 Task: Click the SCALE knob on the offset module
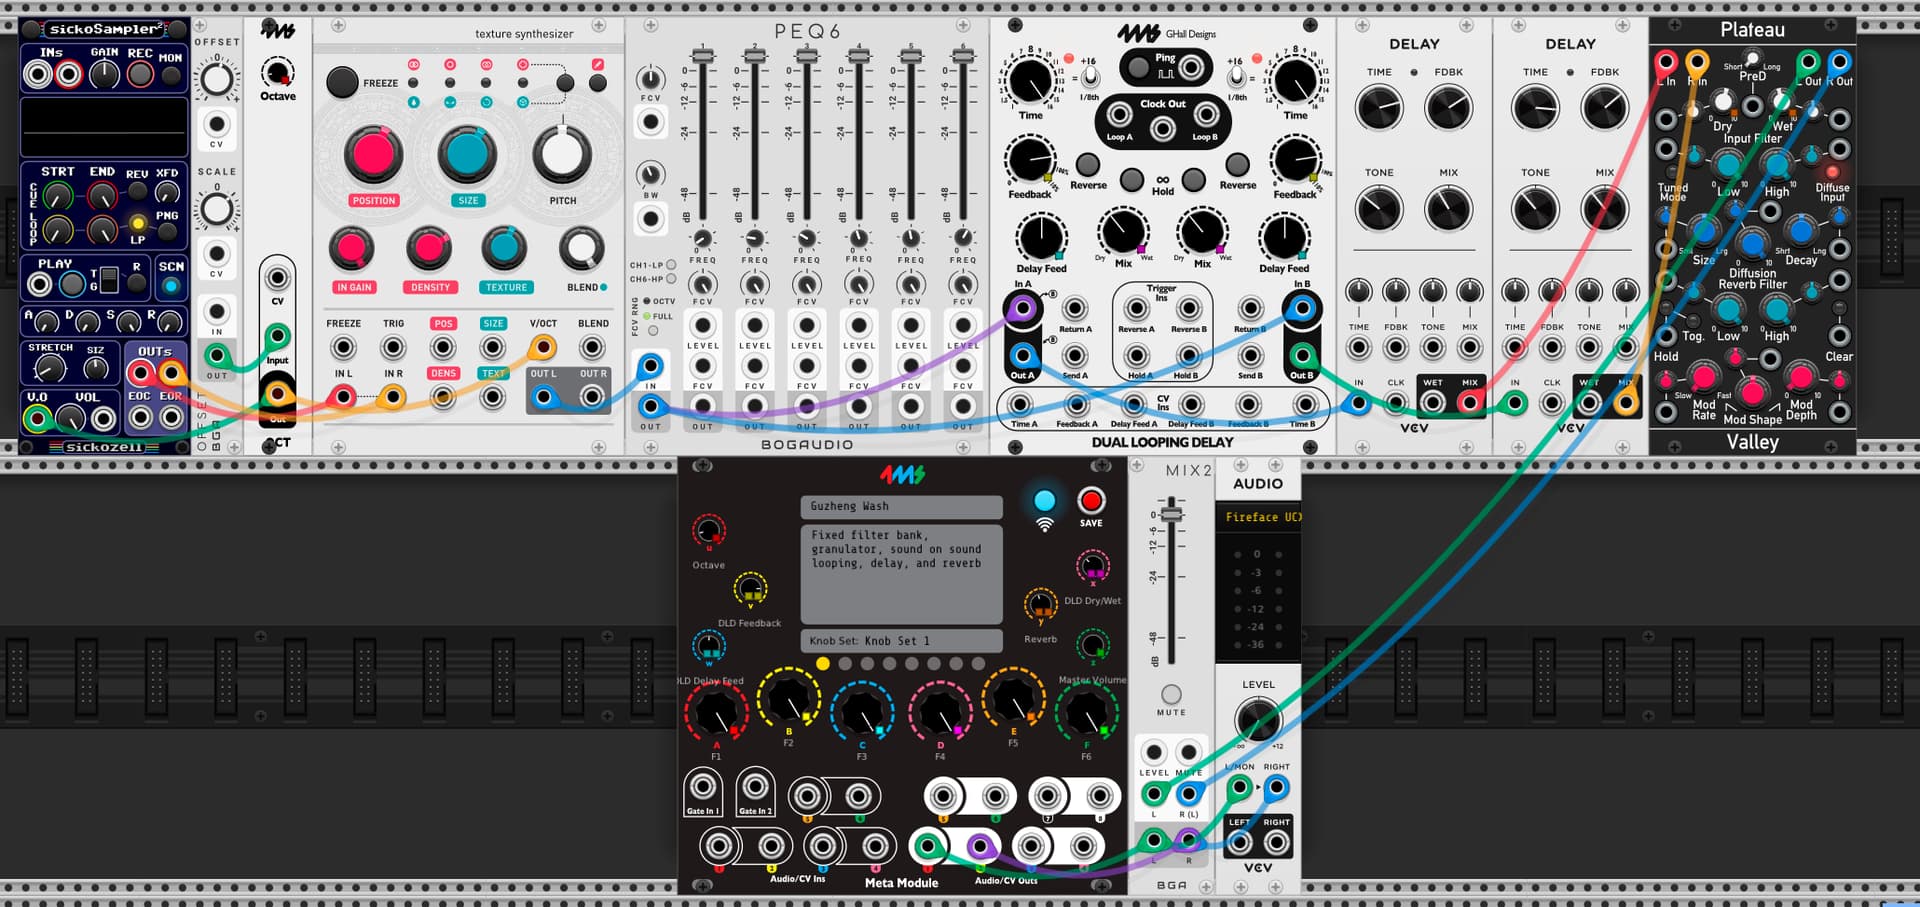point(217,209)
